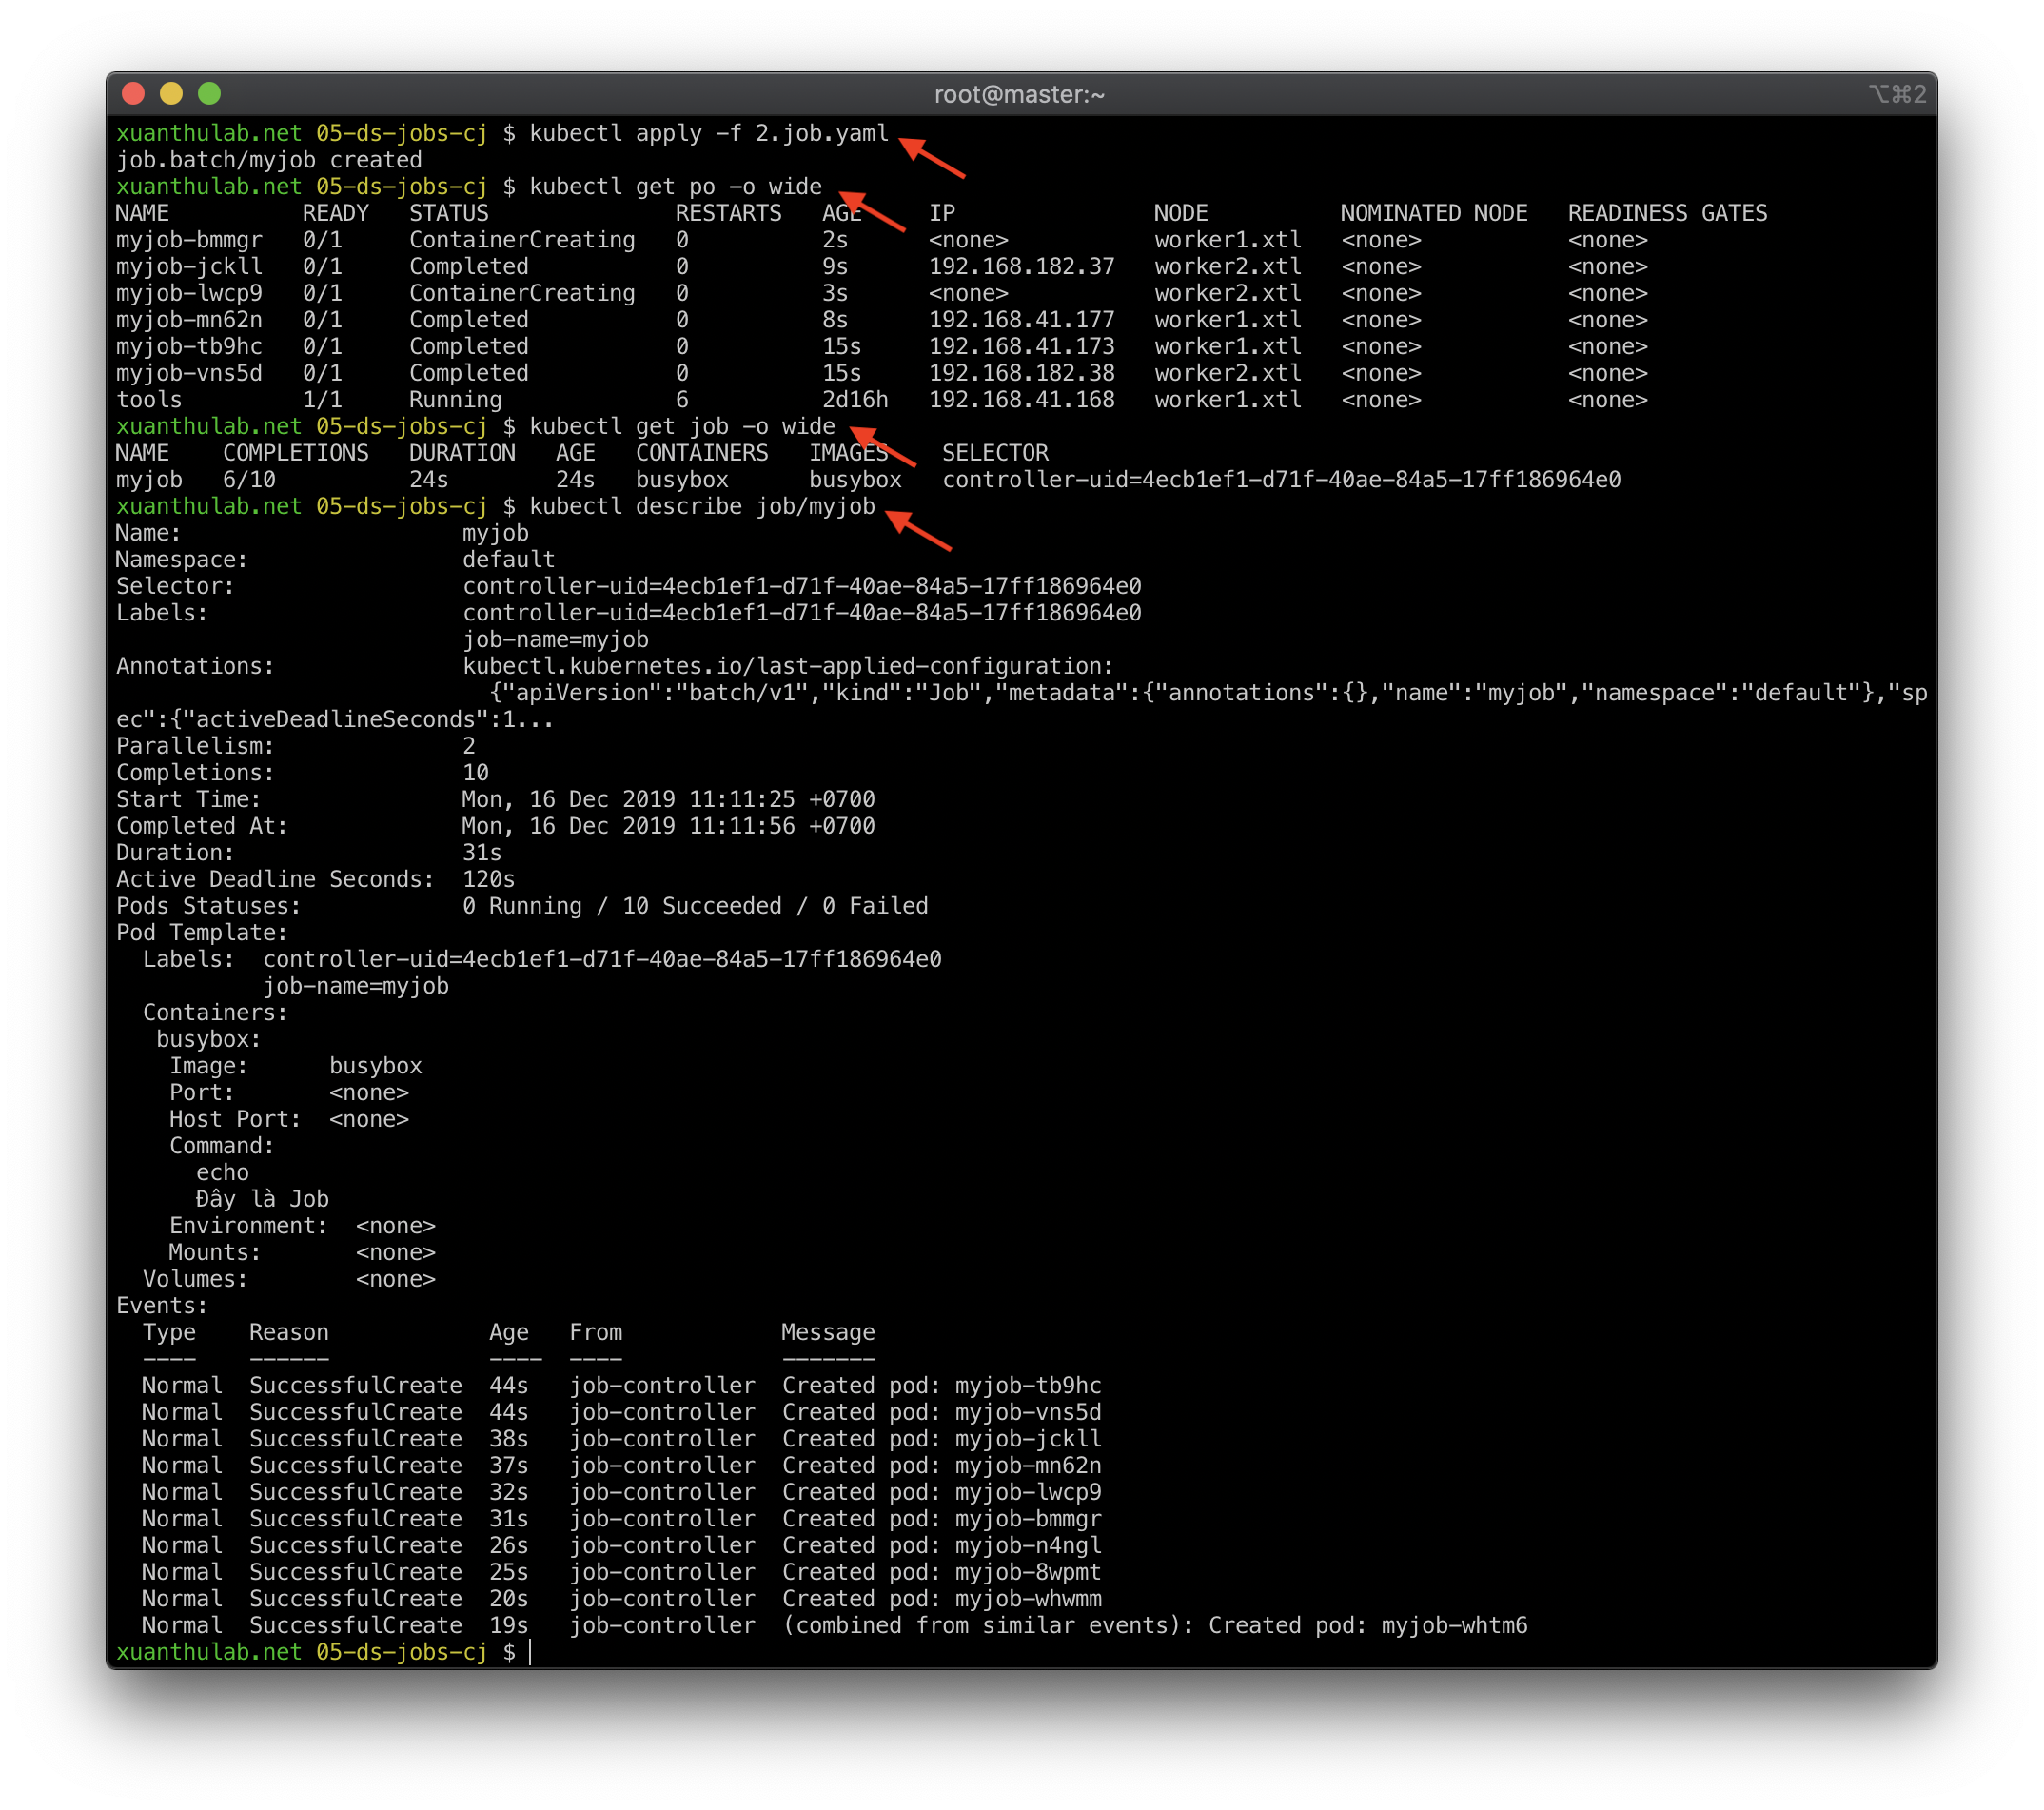Click the yellow minimize window button
The width and height of the screenshot is (2044, 1810).
pyautogui.click(x=171, y=94)
